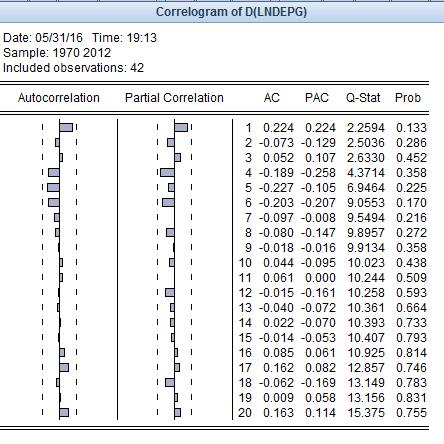This screenshot has width=444, height=444.
Task: Click the Prob value 0.831 in row 19
Action: 411,398
